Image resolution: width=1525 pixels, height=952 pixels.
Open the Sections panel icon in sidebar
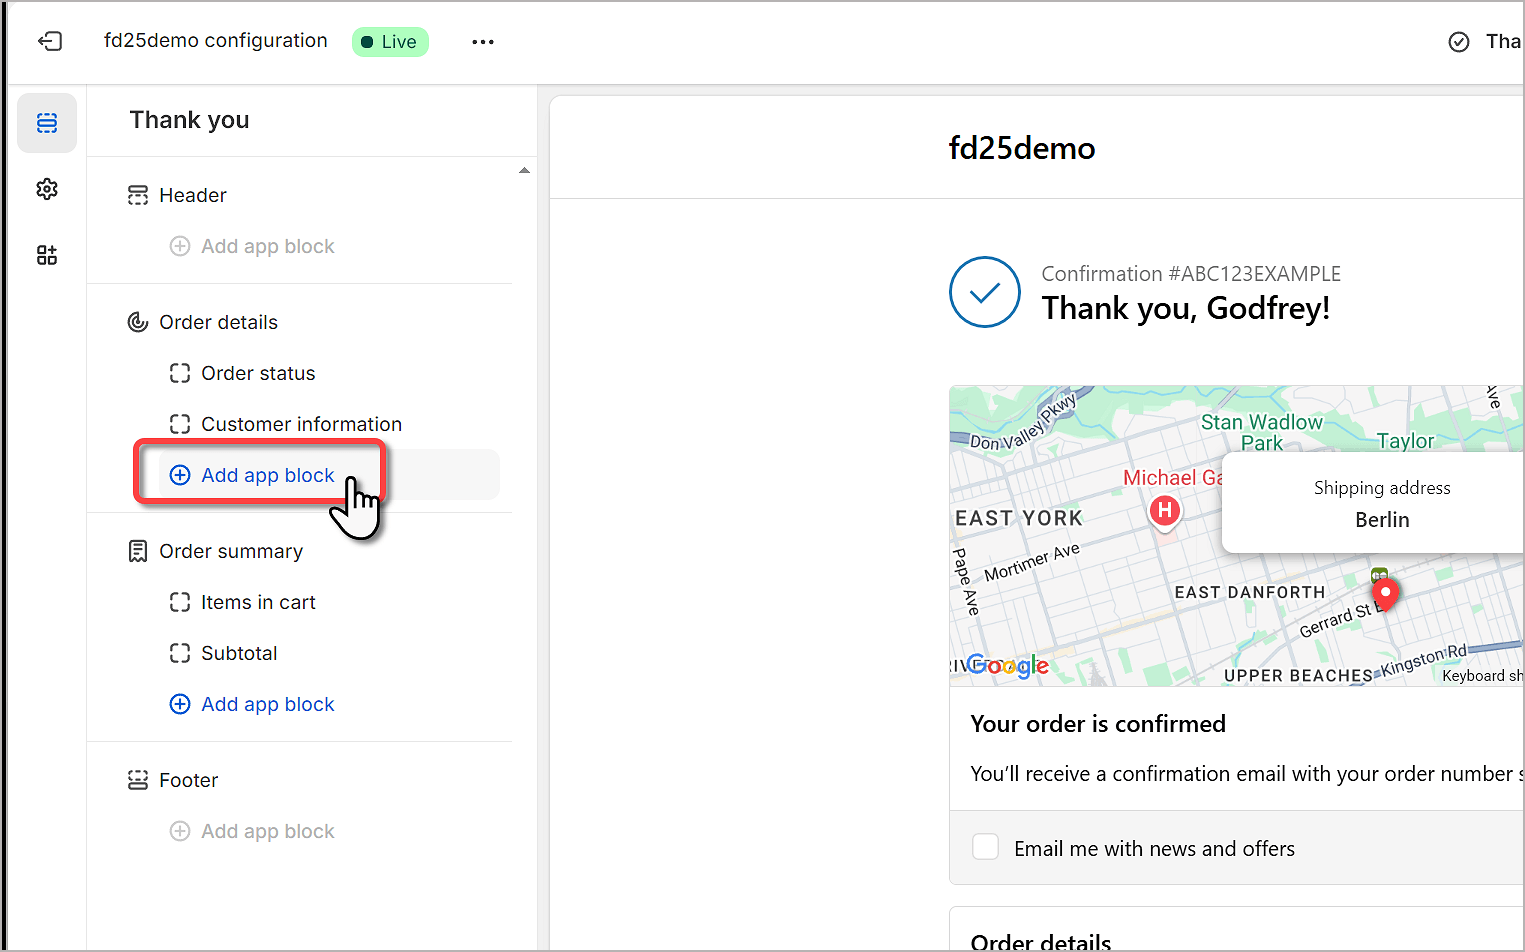point(47,123)
